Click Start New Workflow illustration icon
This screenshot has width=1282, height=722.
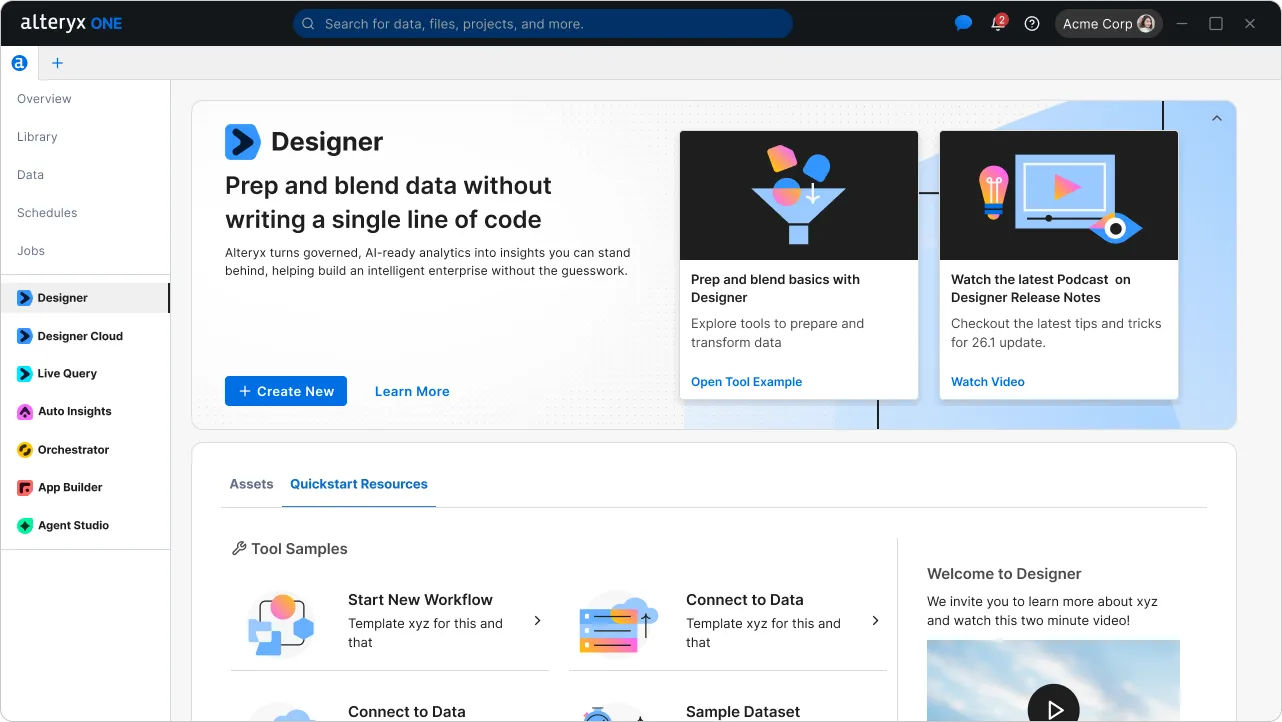281,623
